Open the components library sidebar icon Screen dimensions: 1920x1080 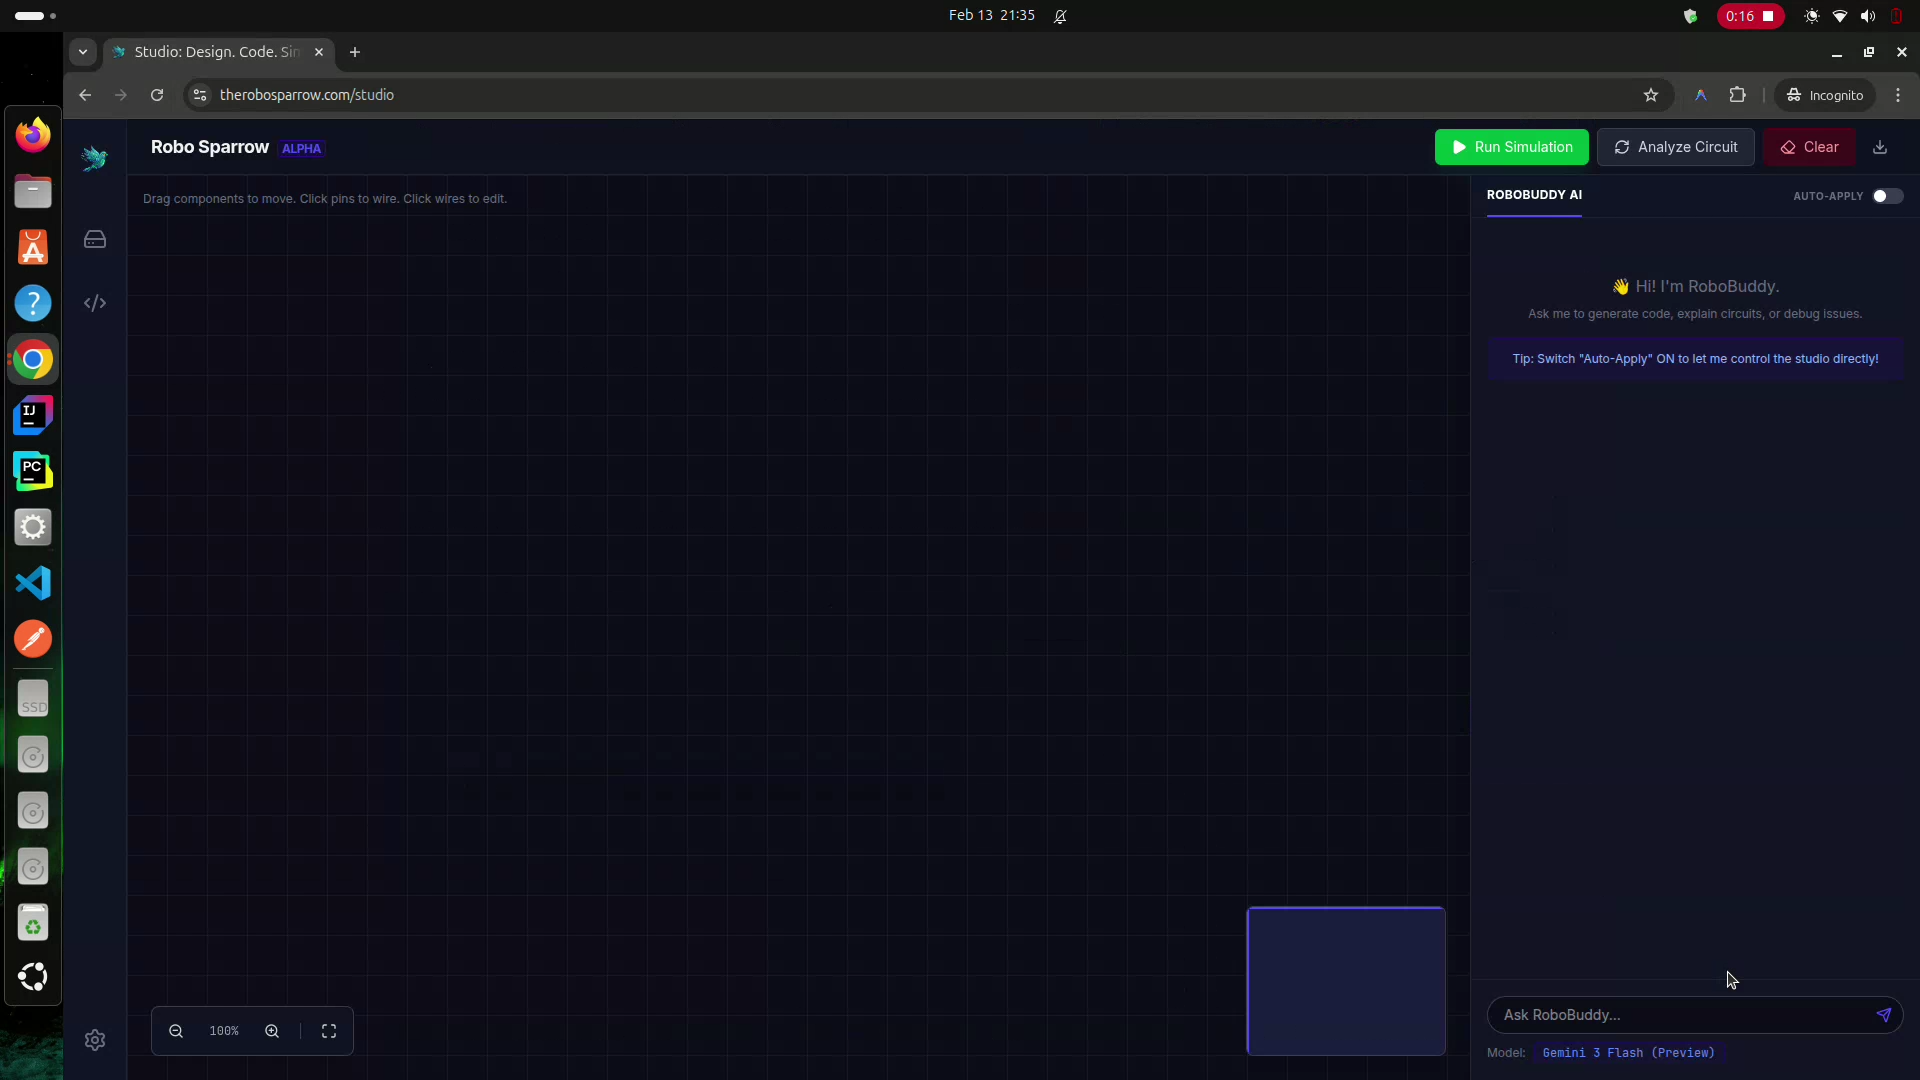point(95,240)
